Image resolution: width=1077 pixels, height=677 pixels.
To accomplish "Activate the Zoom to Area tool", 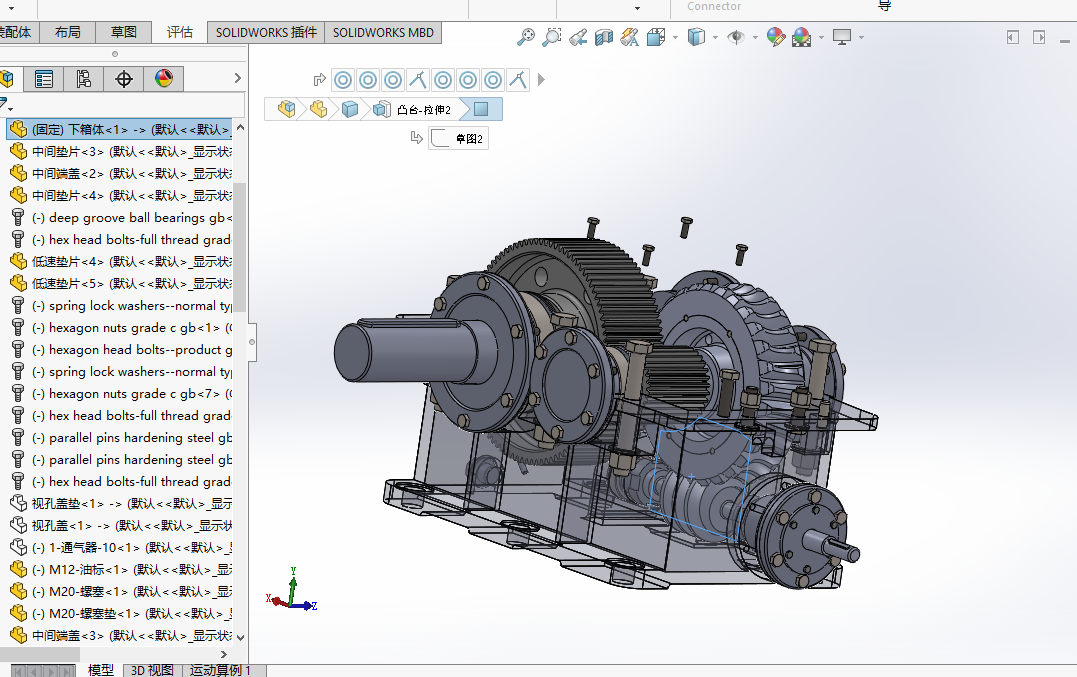I will (552, 37).
